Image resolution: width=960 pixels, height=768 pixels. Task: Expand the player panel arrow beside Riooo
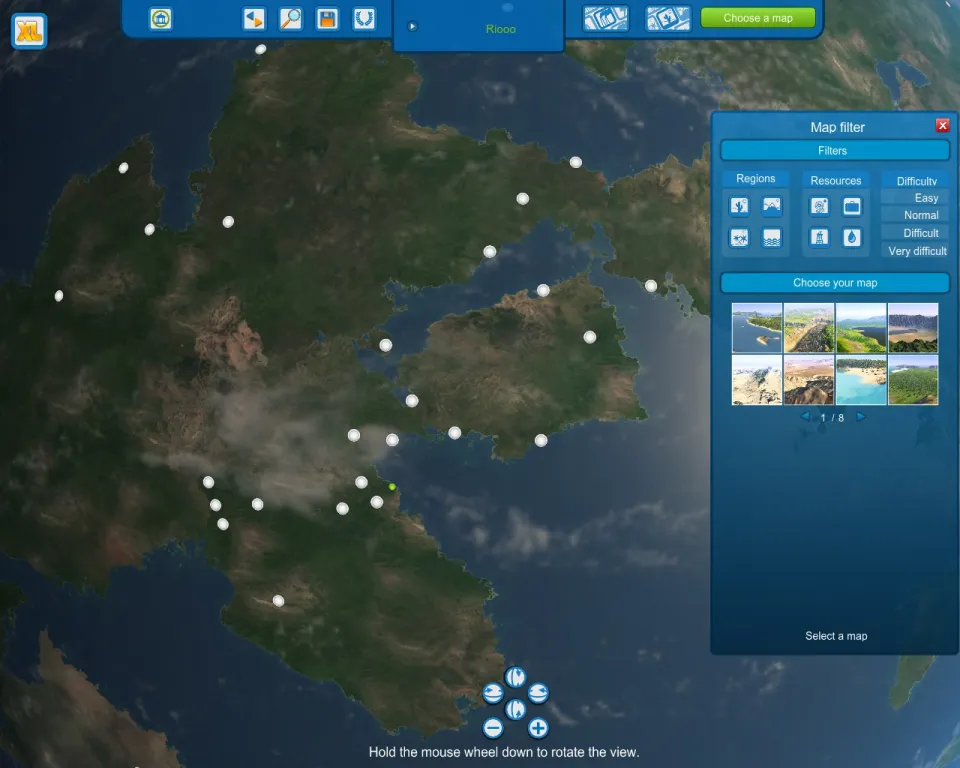pyautogui.click(x=413, y=27)
